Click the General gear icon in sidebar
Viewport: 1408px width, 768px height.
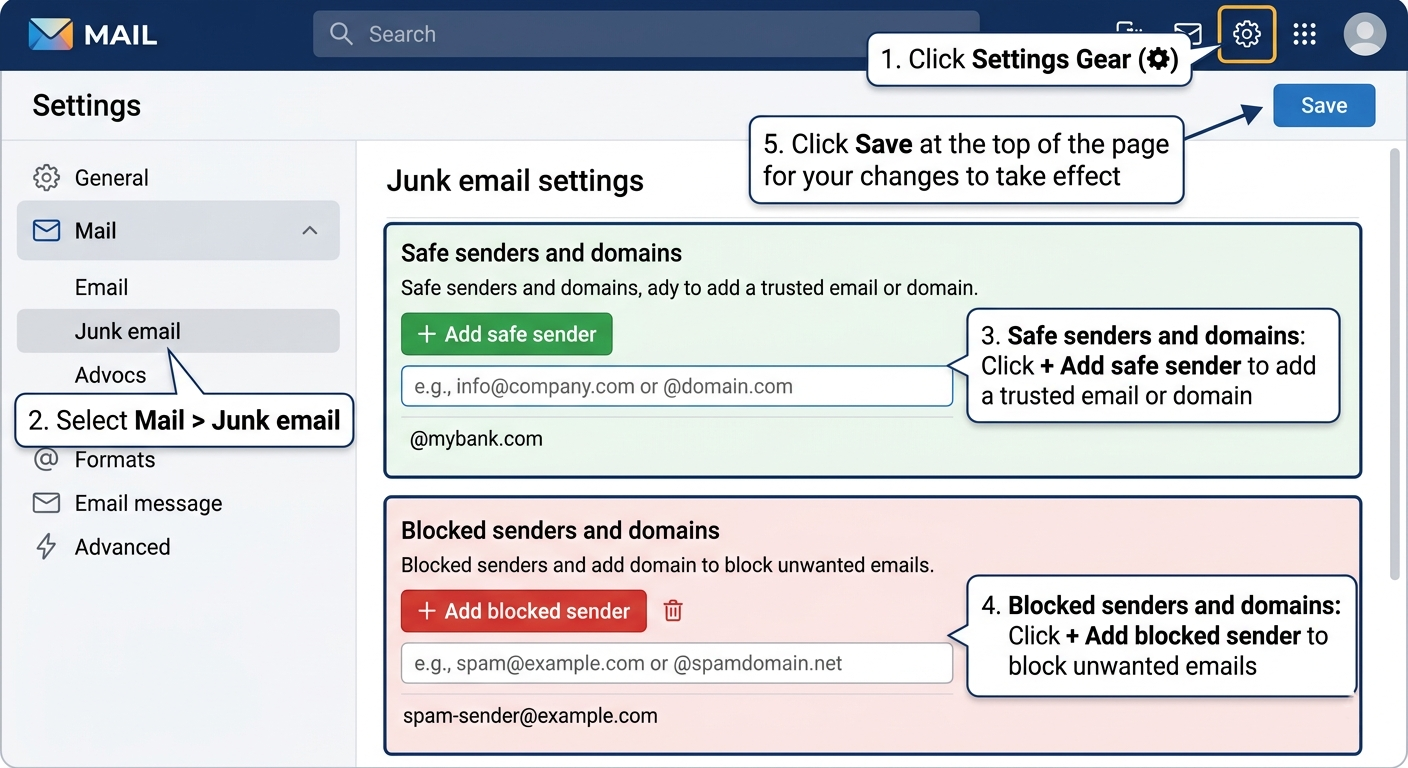(x=46, y=177)
